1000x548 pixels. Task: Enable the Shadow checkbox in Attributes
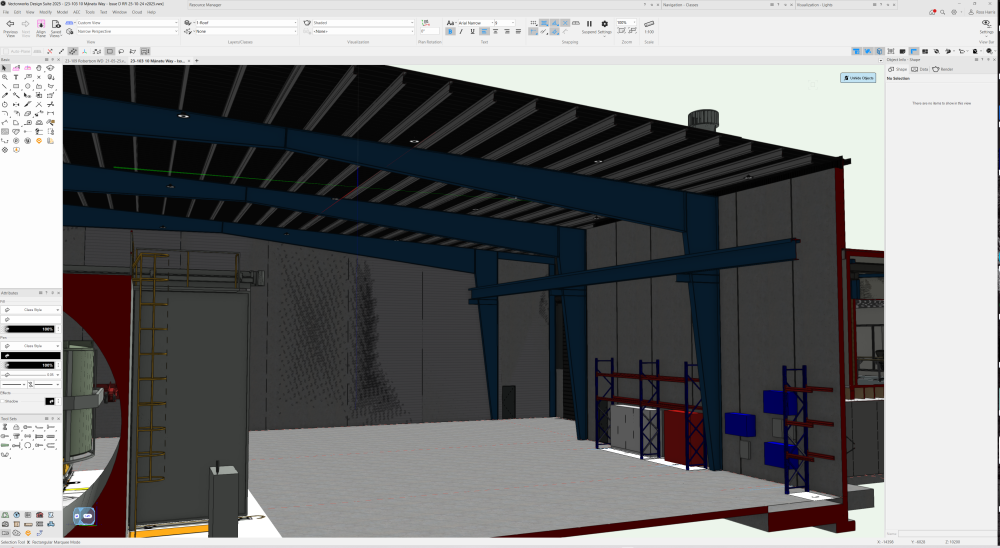[x=4, y=401]
